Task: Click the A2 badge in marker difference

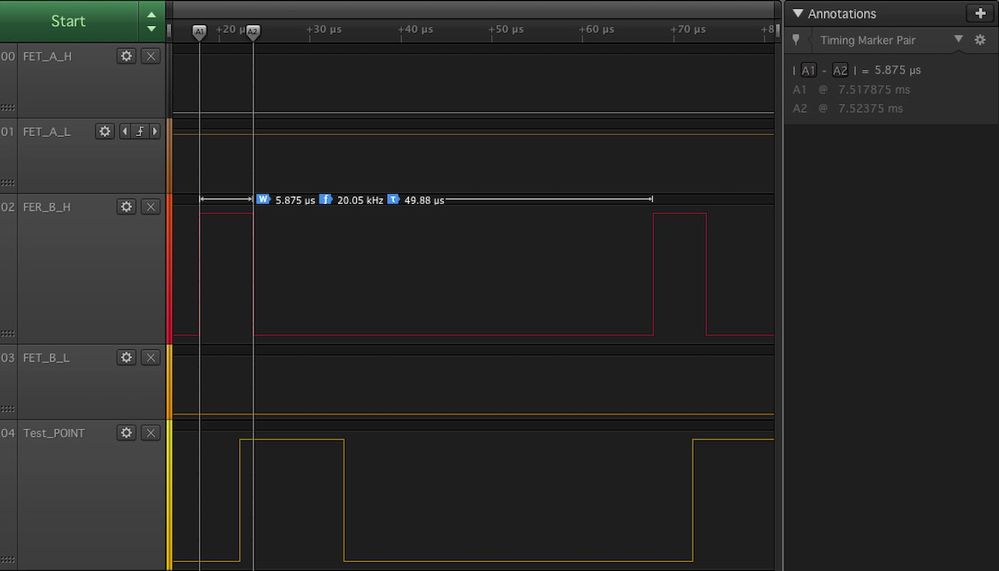Action: click(x=840, y=70)
